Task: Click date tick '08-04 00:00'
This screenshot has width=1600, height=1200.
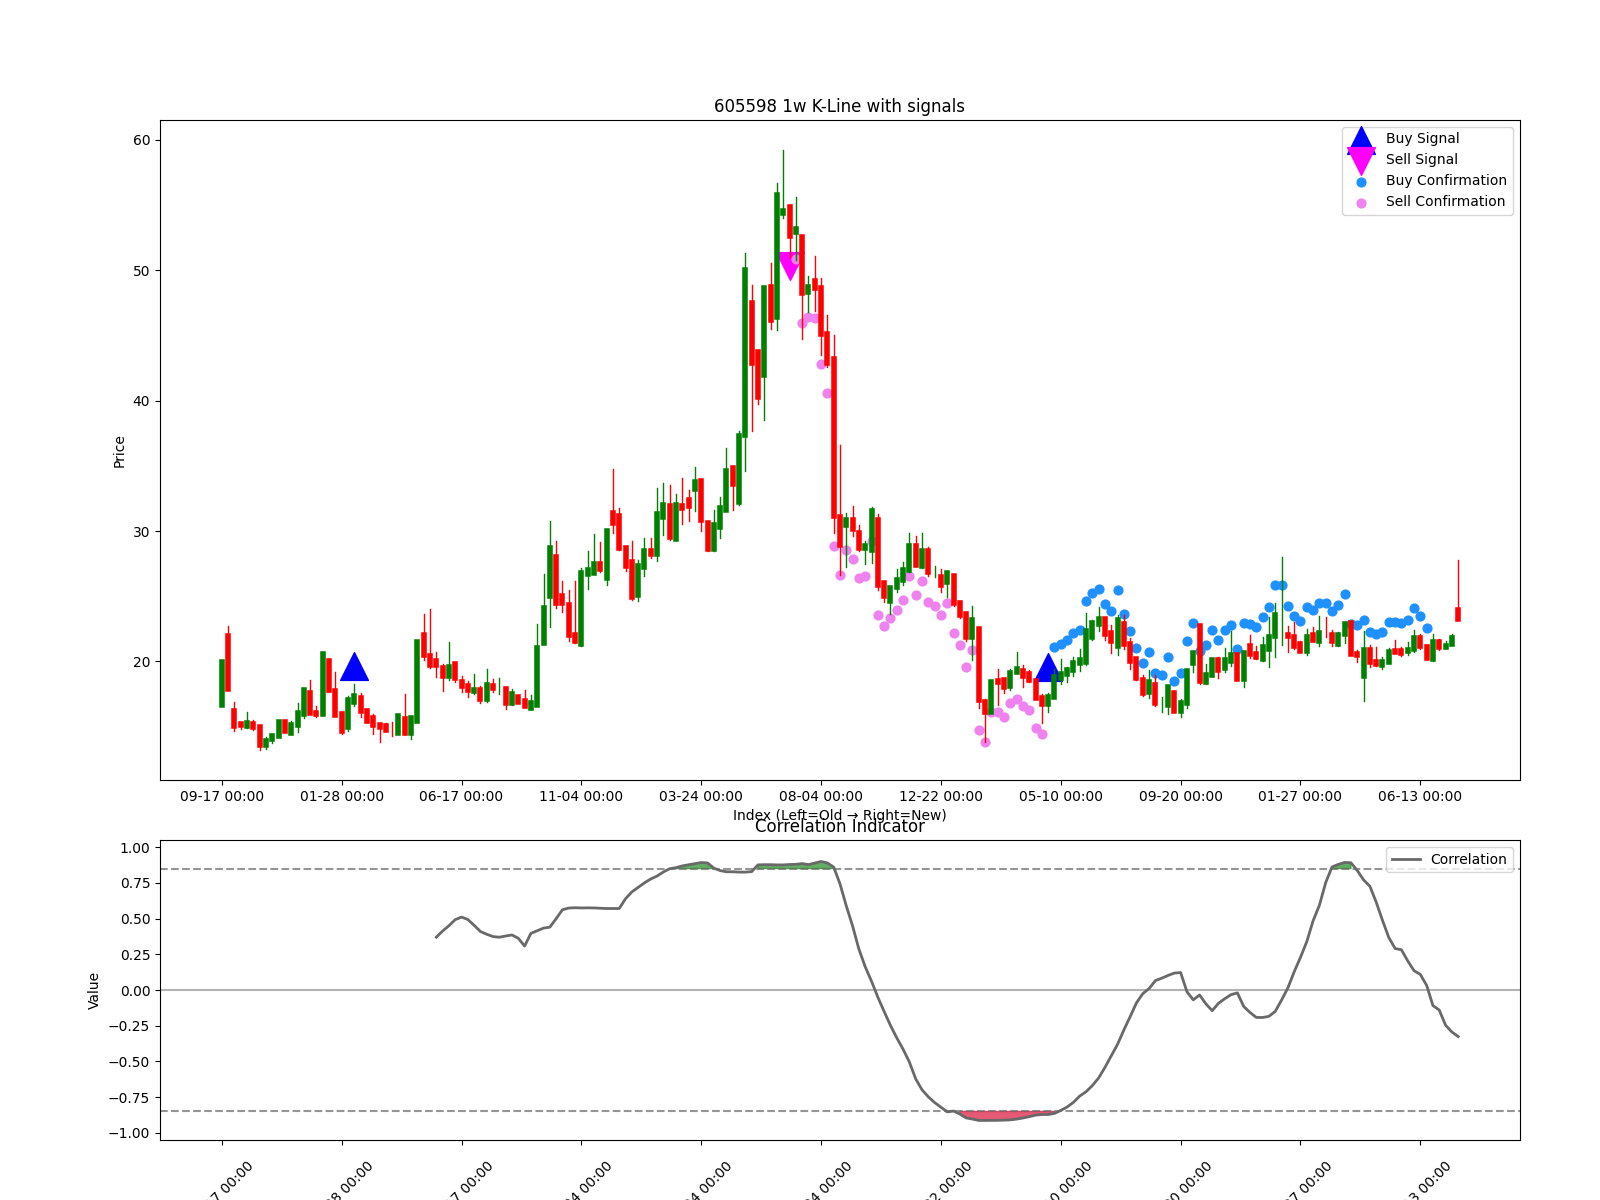Action: click(x=821, y=797)
